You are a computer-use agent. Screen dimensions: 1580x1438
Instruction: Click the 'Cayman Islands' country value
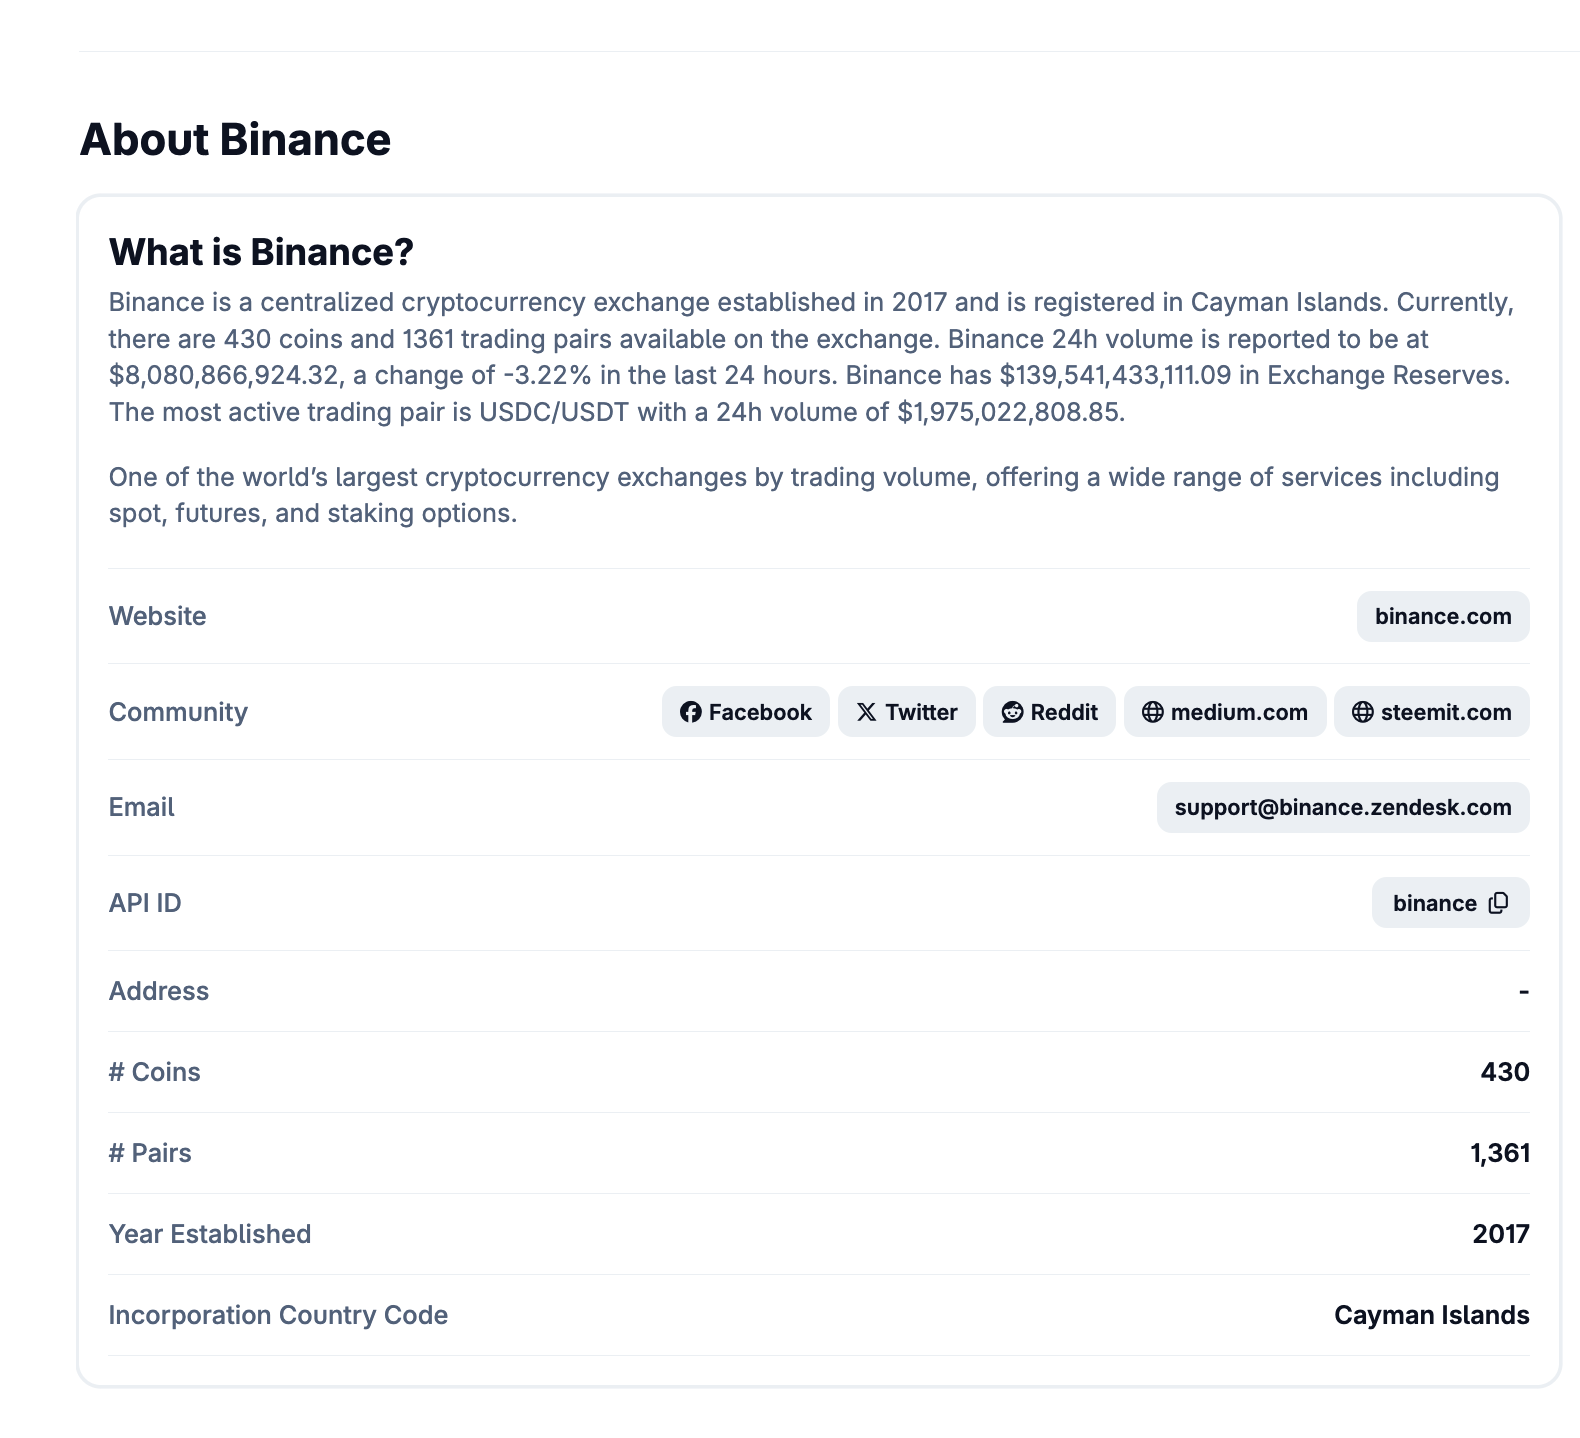(x=1432, y=1315)
